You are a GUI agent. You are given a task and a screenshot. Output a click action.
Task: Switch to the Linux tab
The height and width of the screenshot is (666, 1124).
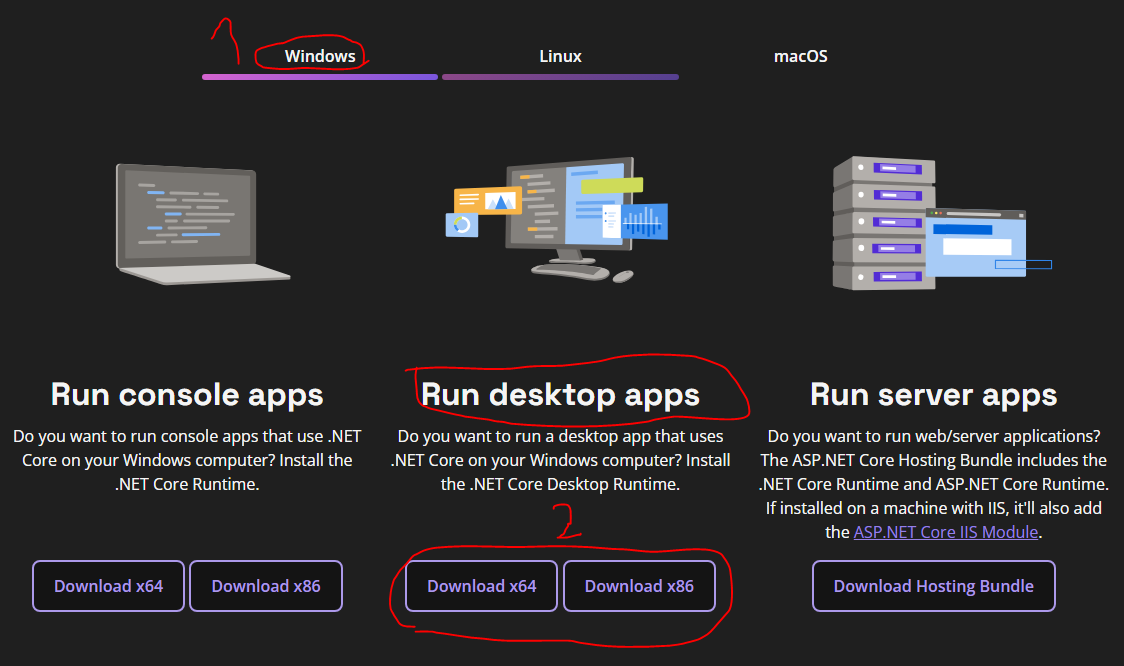click(560, 57)
